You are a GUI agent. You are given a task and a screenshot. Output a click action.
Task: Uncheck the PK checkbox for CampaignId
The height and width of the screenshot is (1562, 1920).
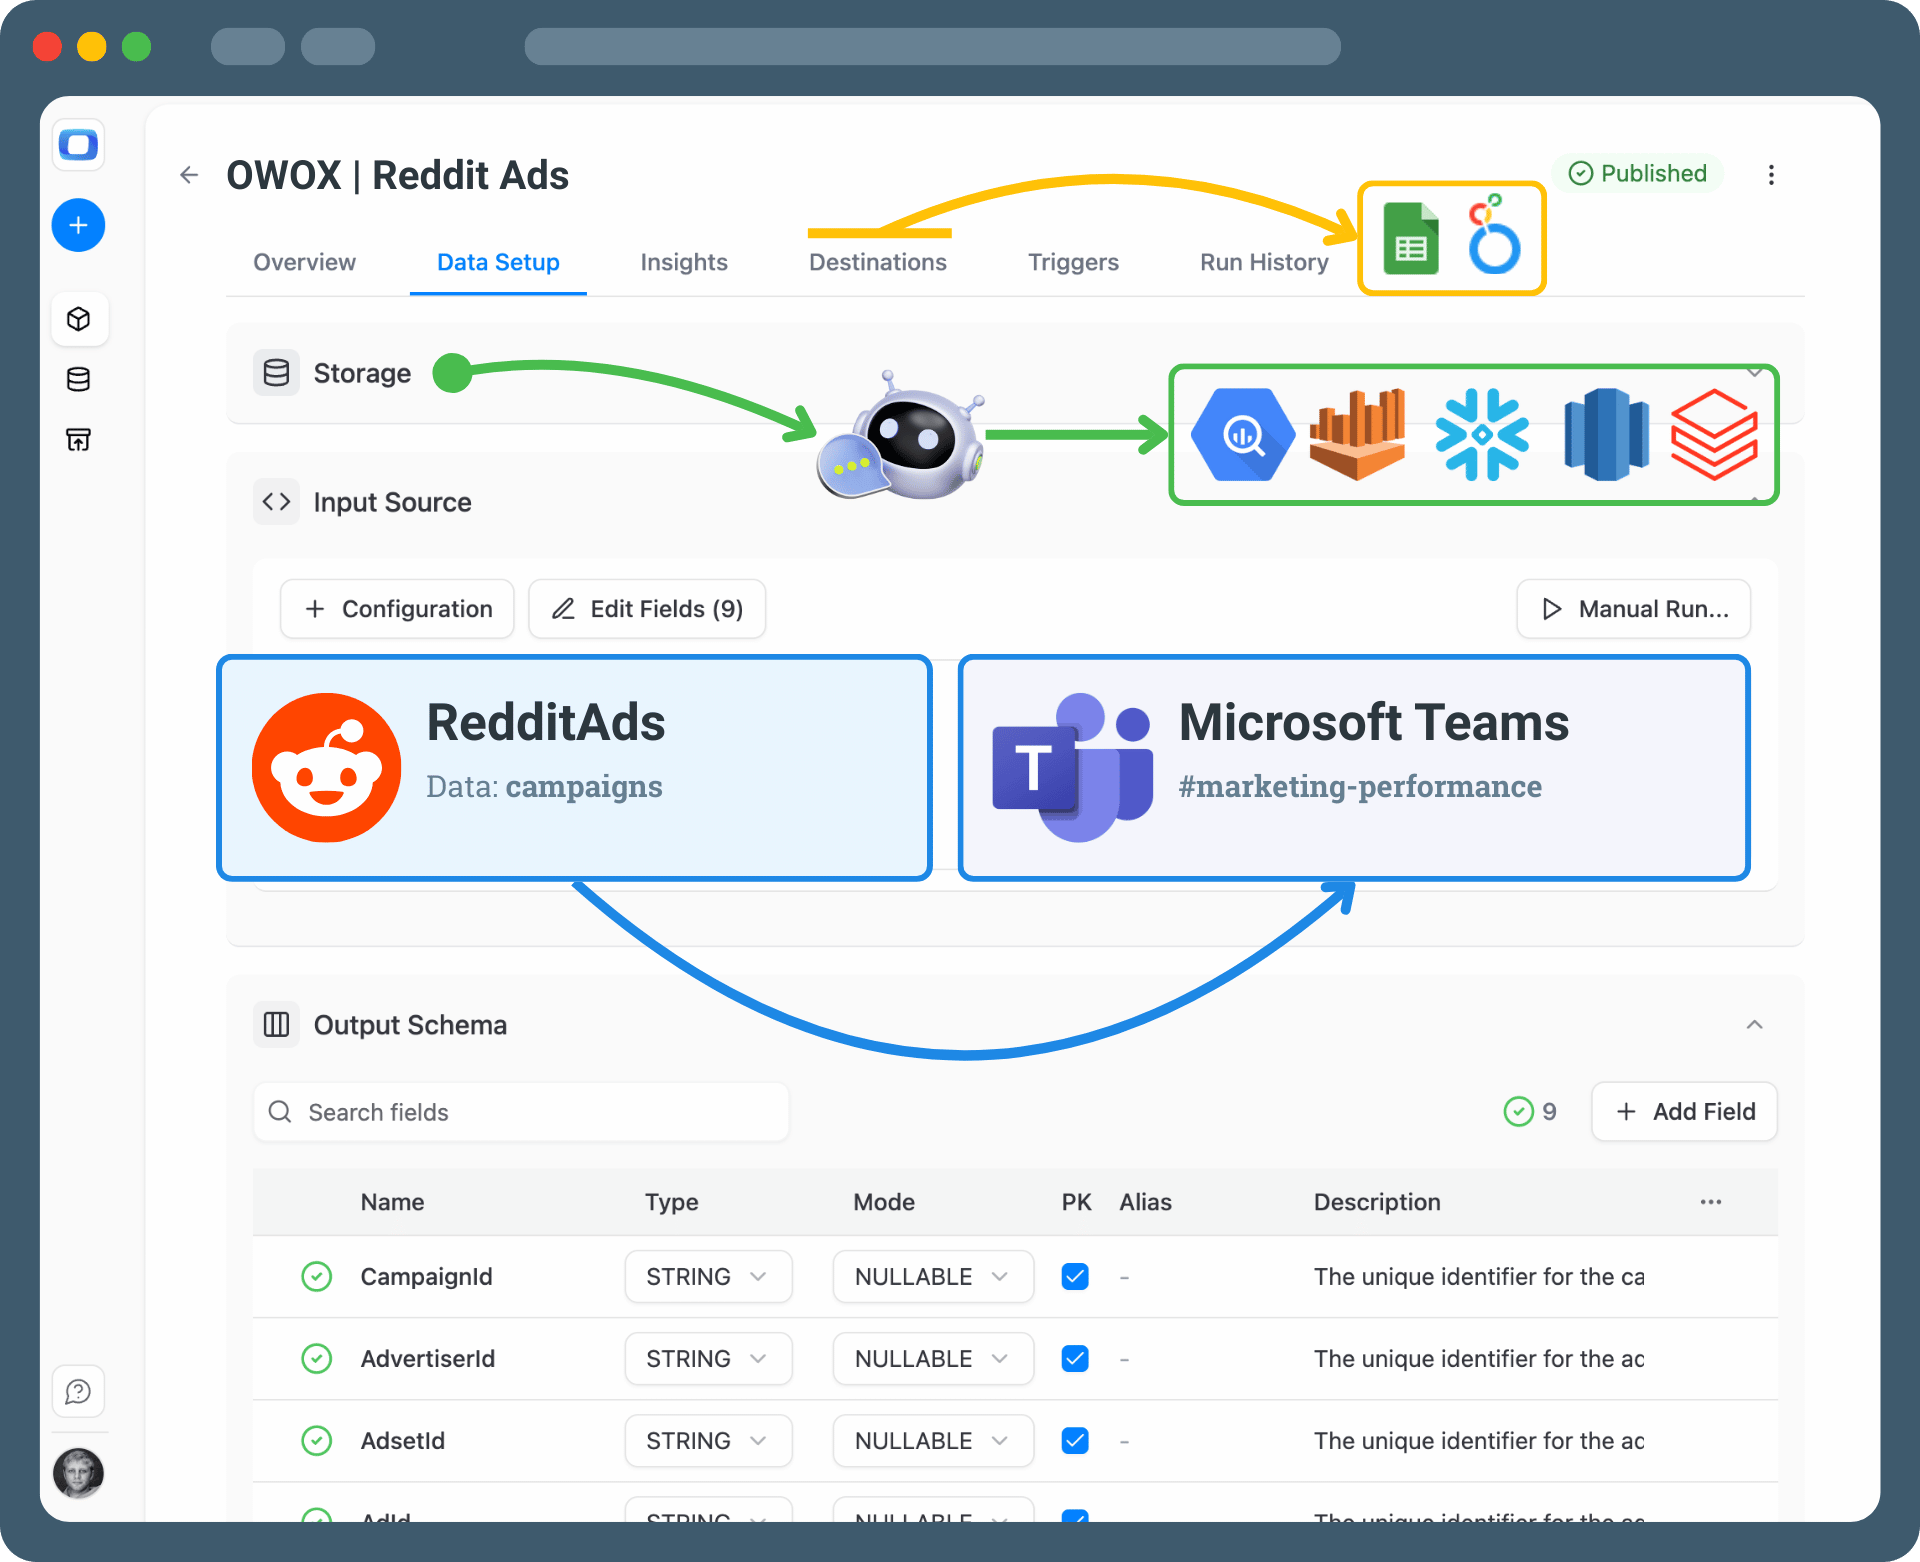1075,1276
